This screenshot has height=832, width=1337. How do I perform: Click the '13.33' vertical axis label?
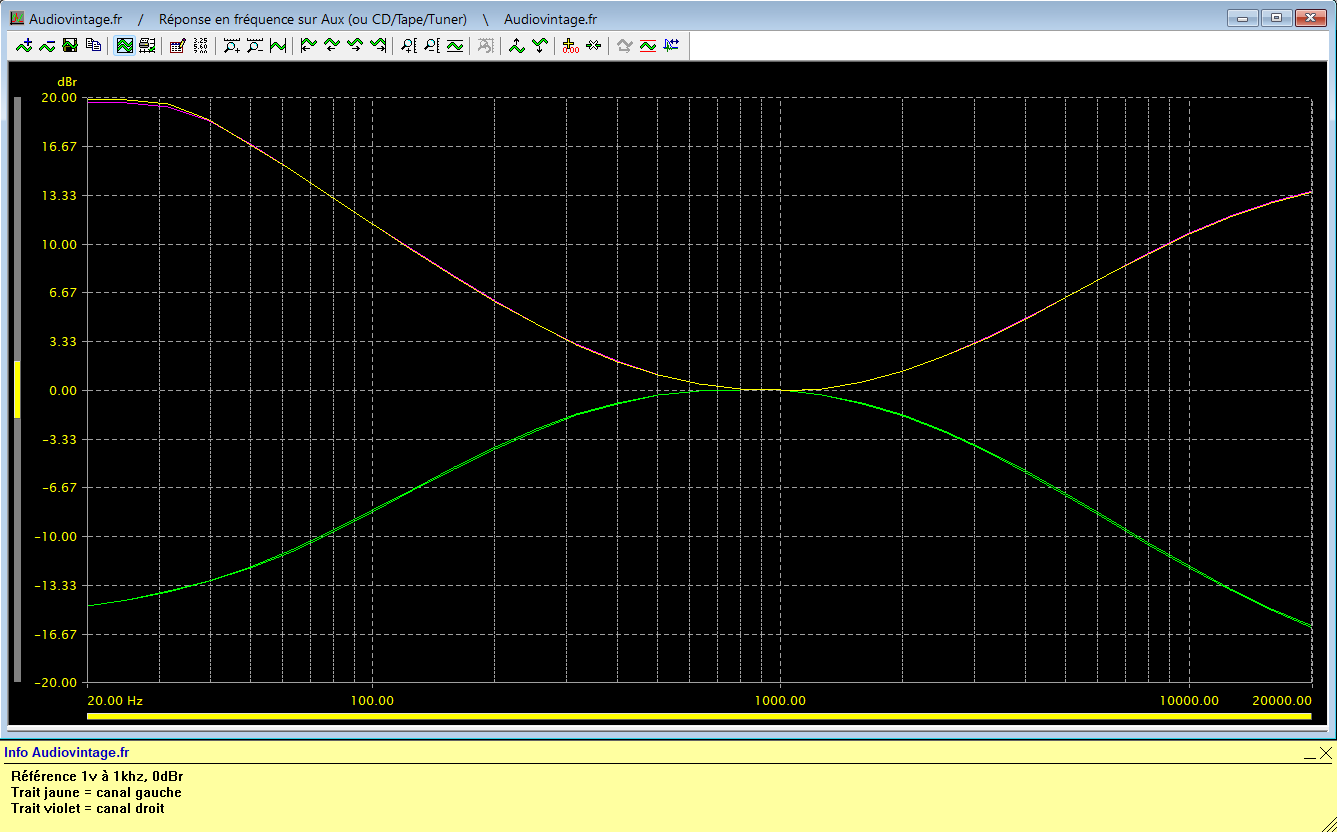[59, 196]
